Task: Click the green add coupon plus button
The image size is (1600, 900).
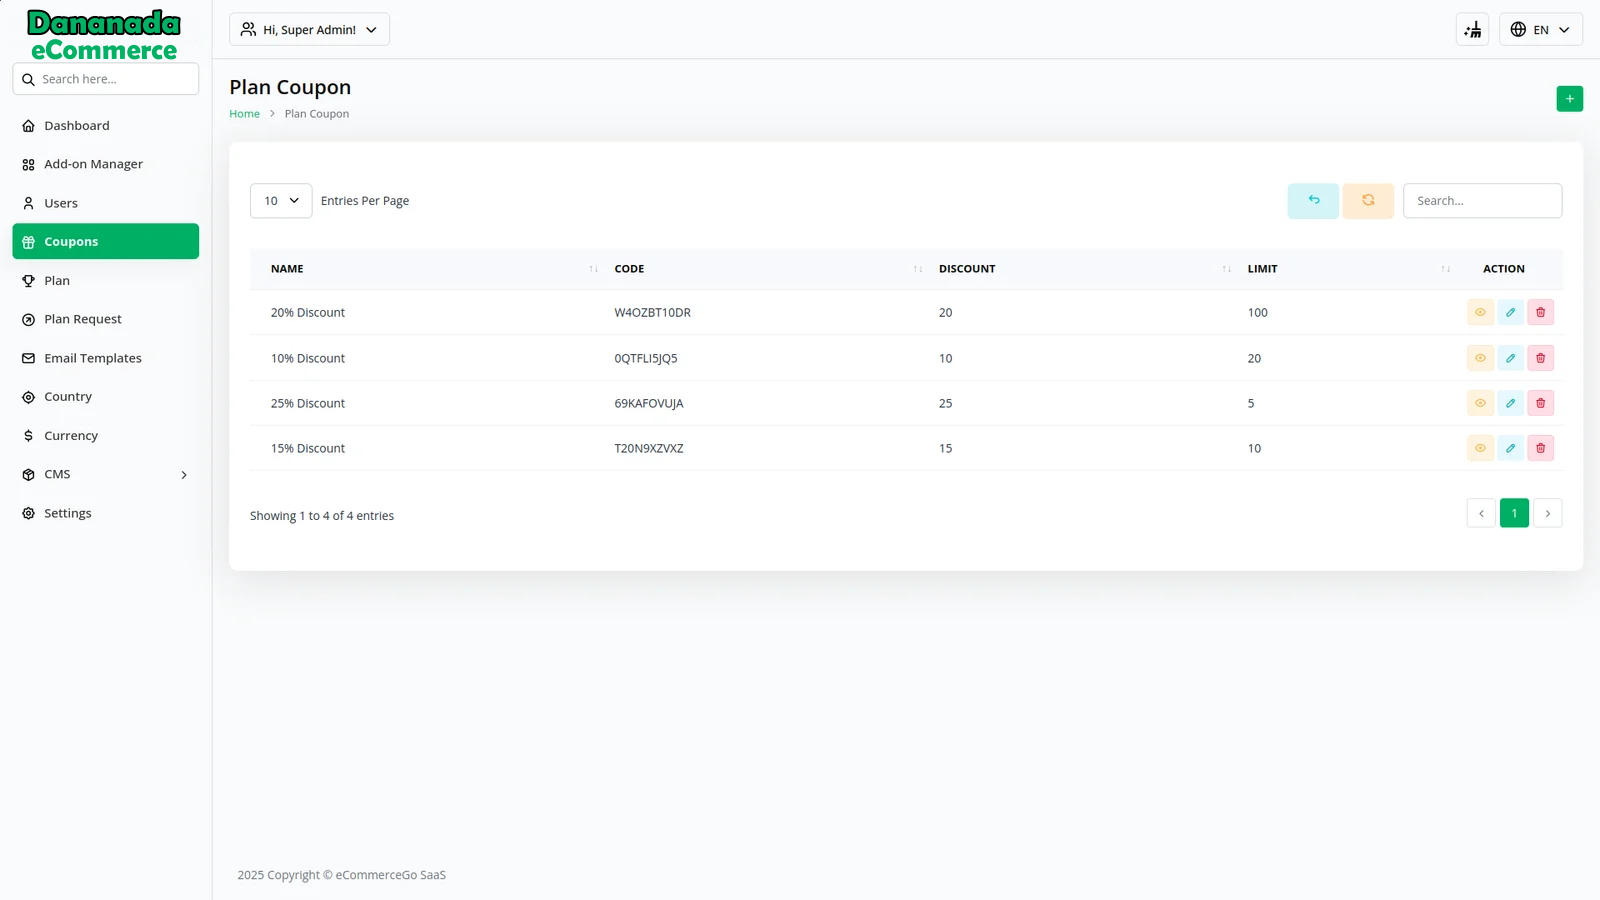Action: 1569,99
